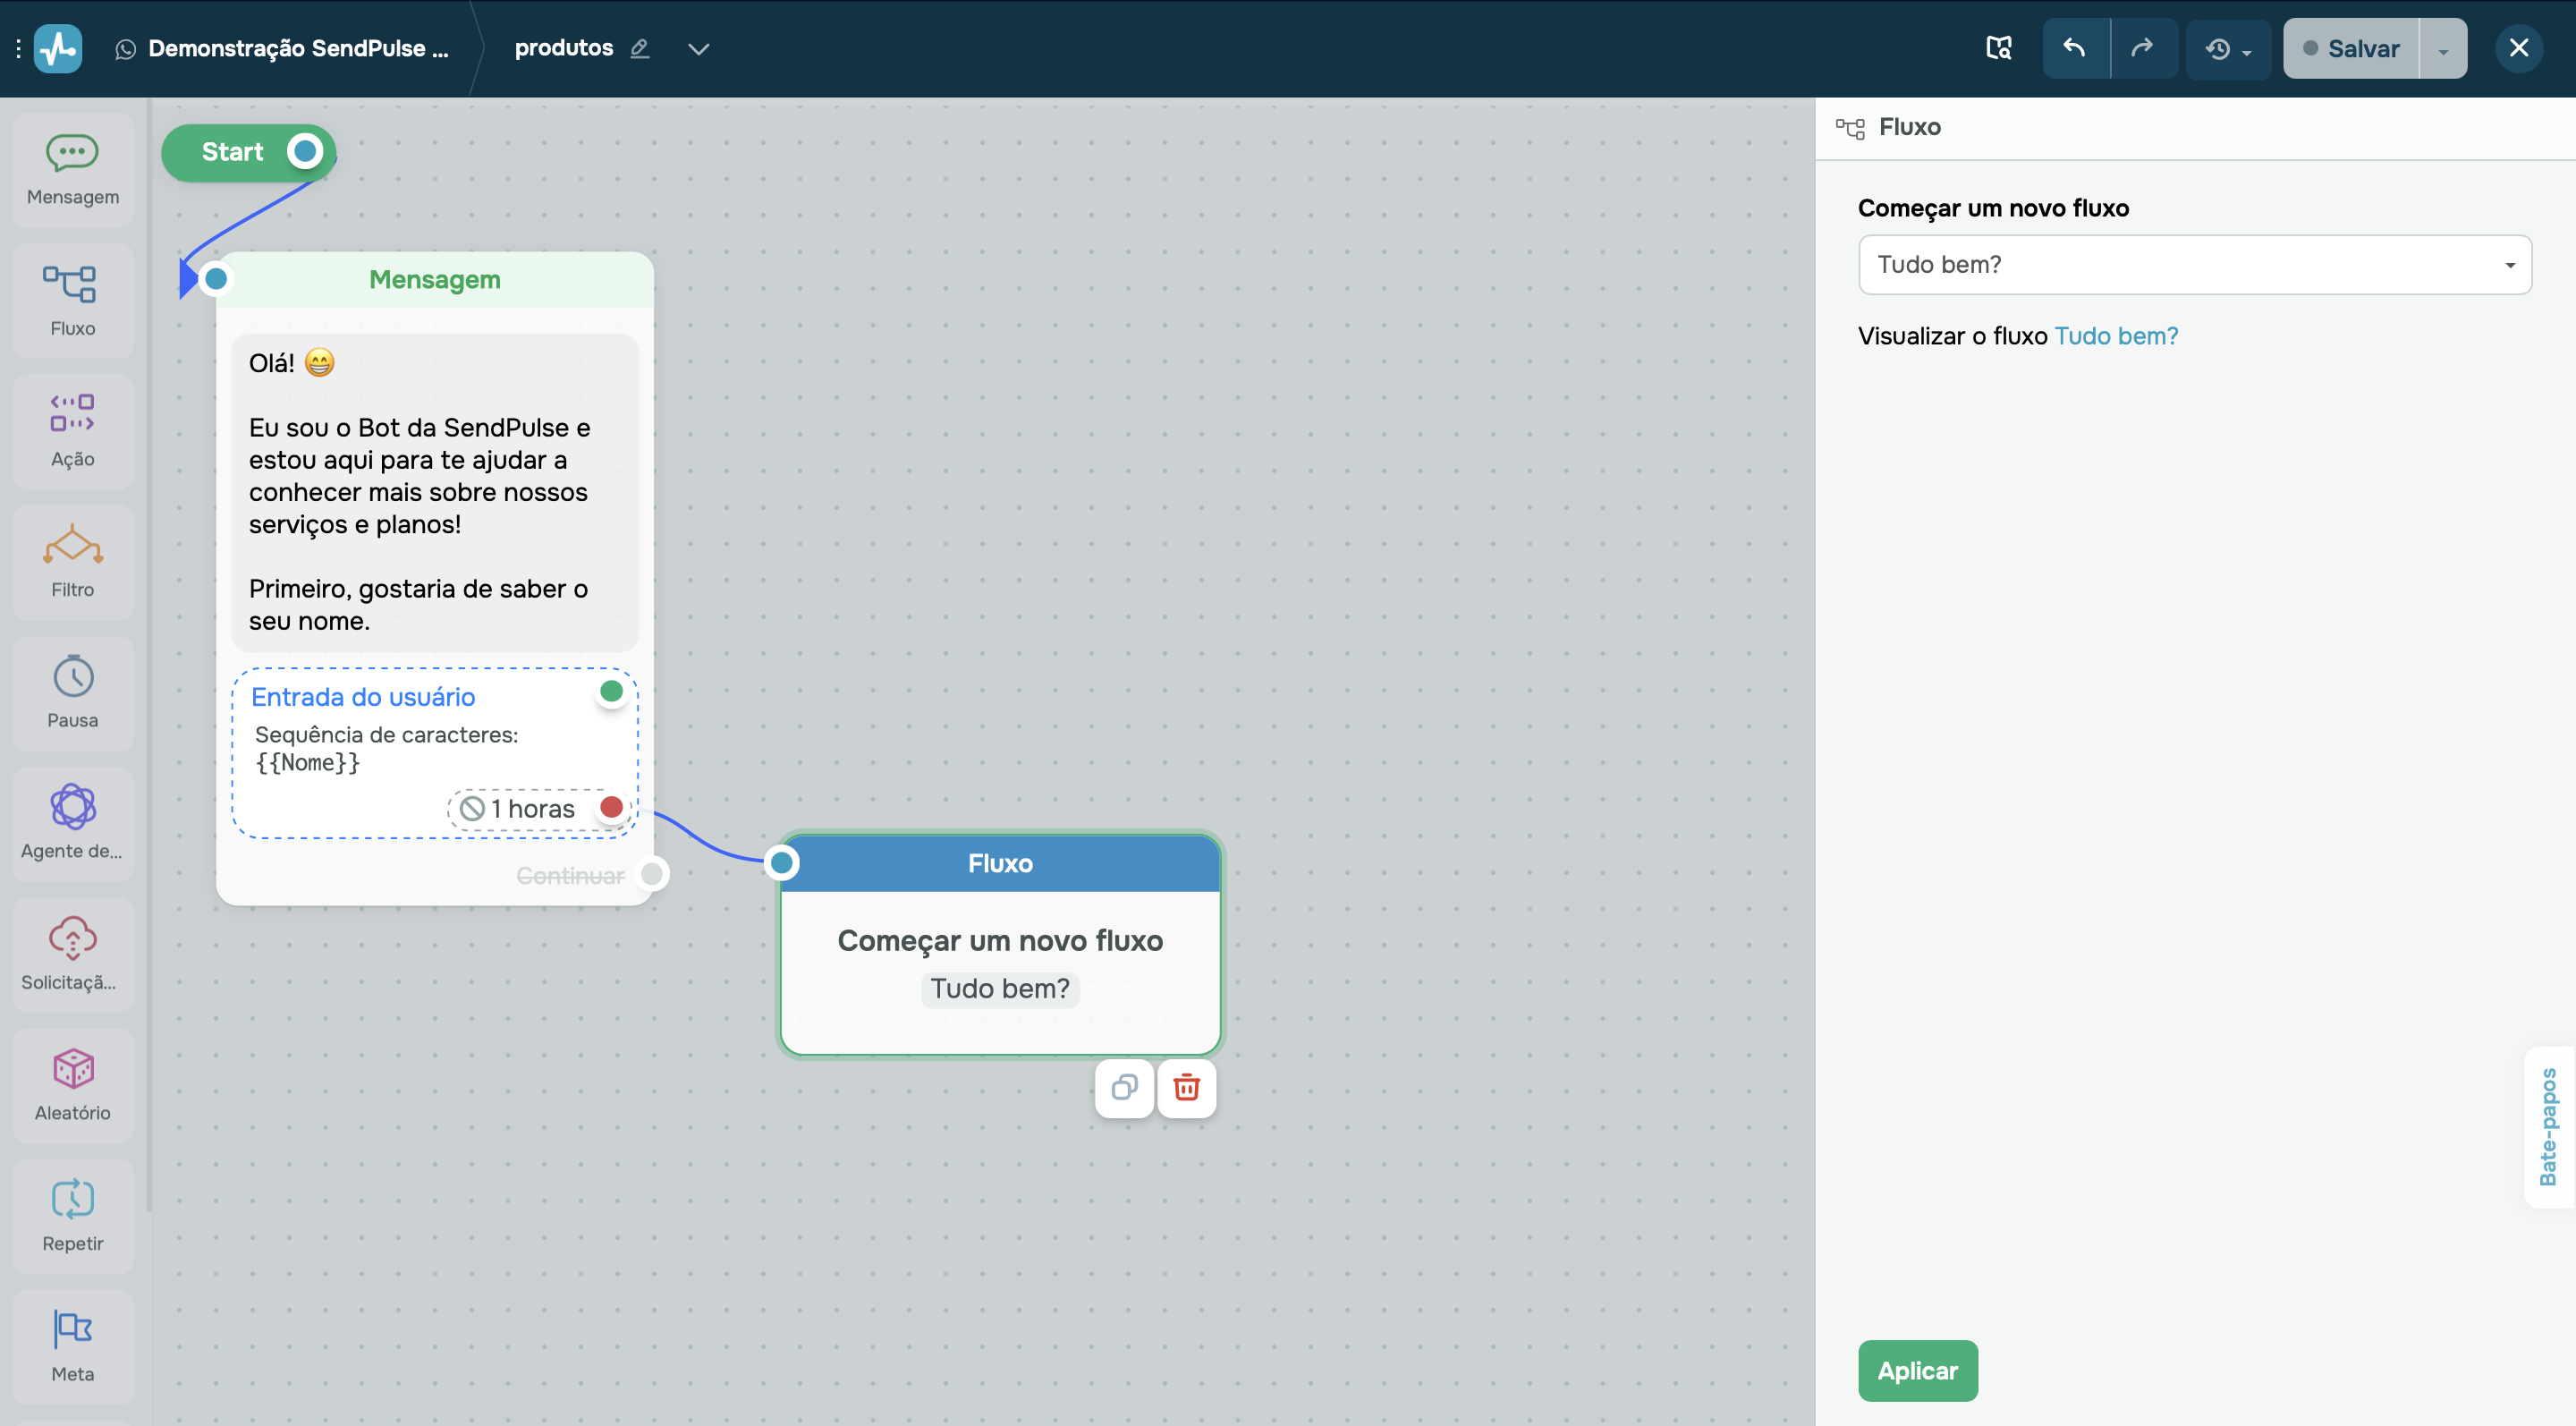Expand the produtos flow chevron
The height and width of the screenshot is (1426, 2576).
point(699,49)
